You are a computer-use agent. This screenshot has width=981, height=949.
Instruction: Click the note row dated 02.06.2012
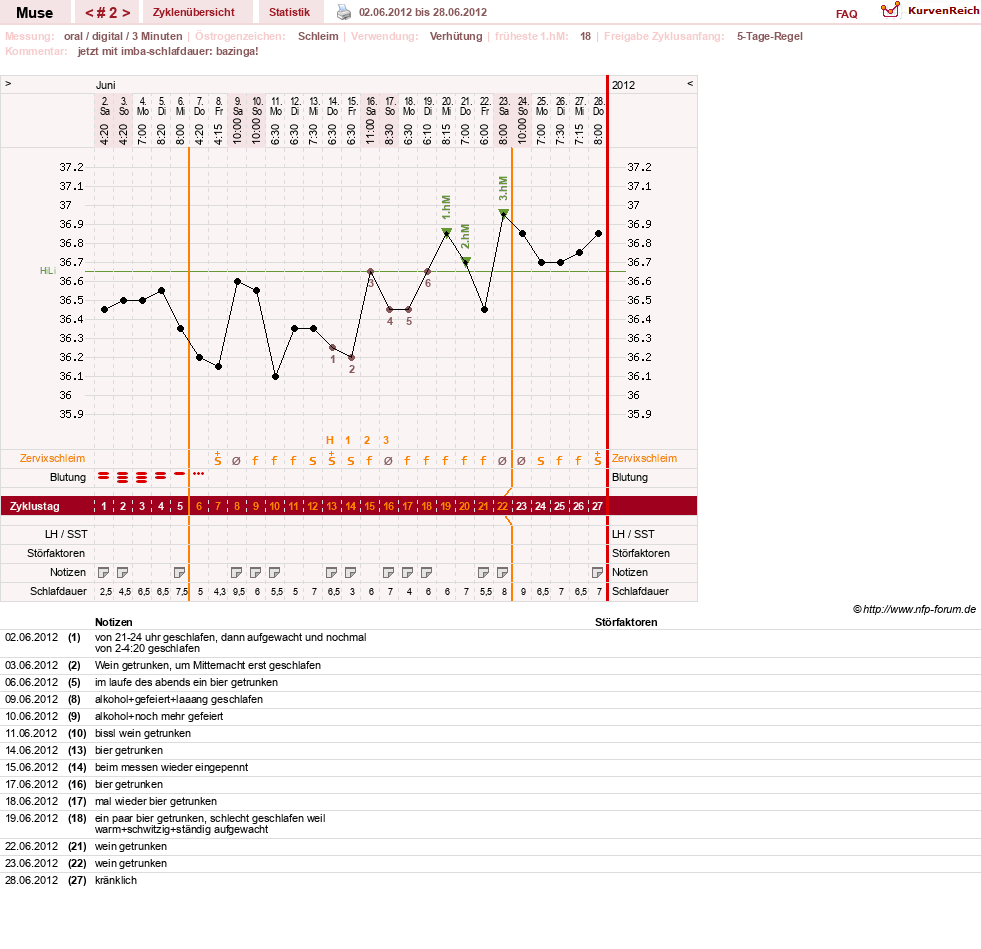tap(490, 643)
